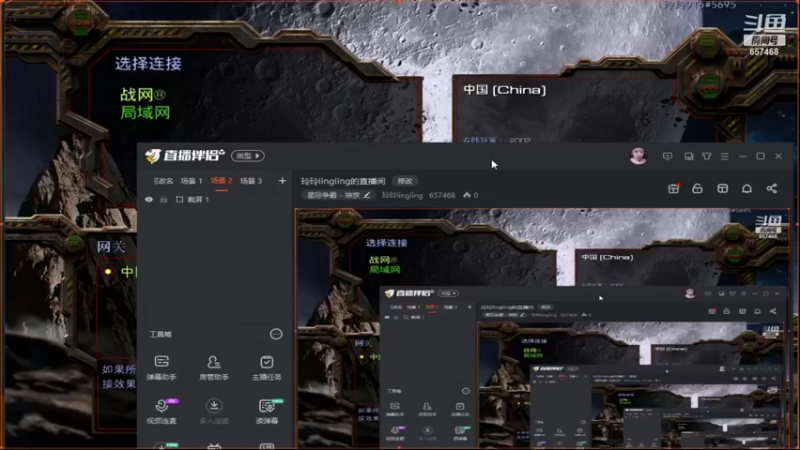
Task: Open the 视频连麦 tool
Action: pos(161,411)
